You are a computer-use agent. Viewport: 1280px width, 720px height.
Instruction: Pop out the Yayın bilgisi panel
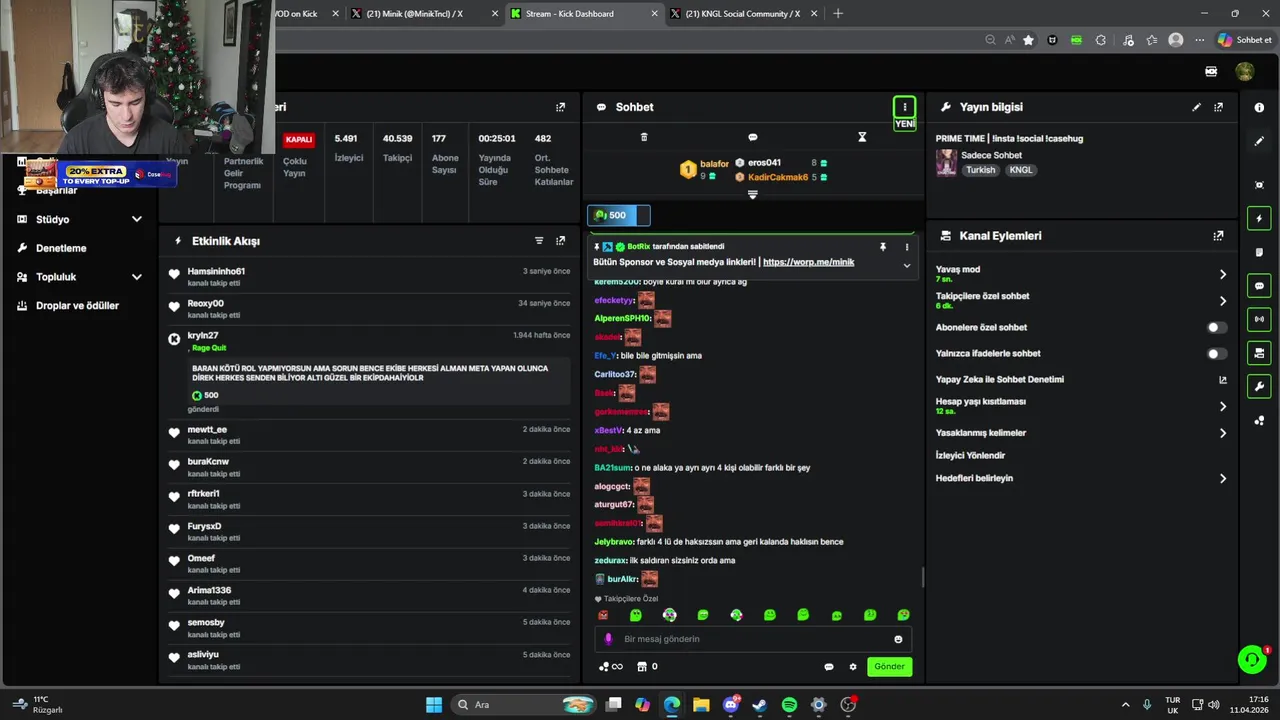[x=1218, y=107]
